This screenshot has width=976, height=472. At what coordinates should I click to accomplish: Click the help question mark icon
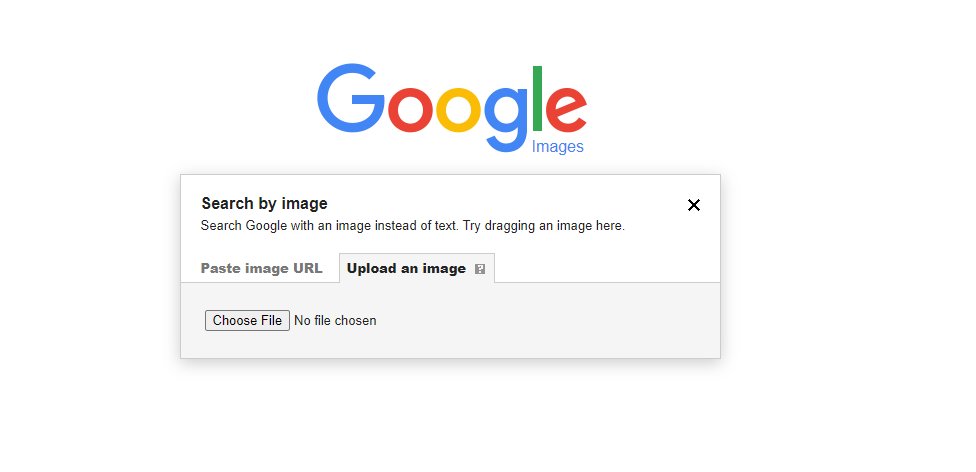[479, 269]
